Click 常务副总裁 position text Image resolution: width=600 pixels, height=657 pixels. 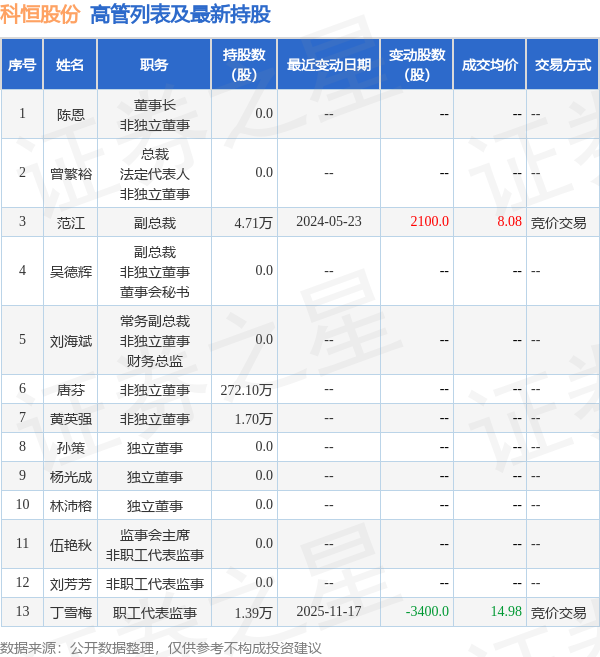coord(155,321)
